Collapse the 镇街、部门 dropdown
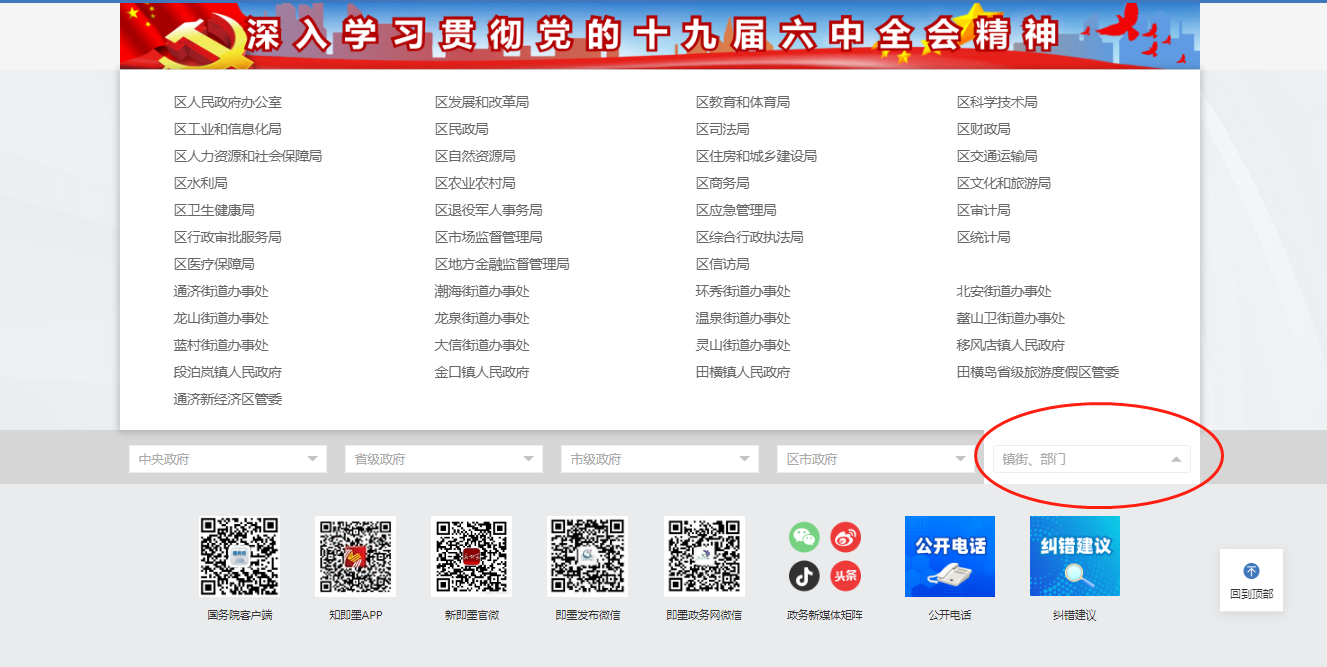The height and width of the screenshot is (667, 1327). (1091, 459)
